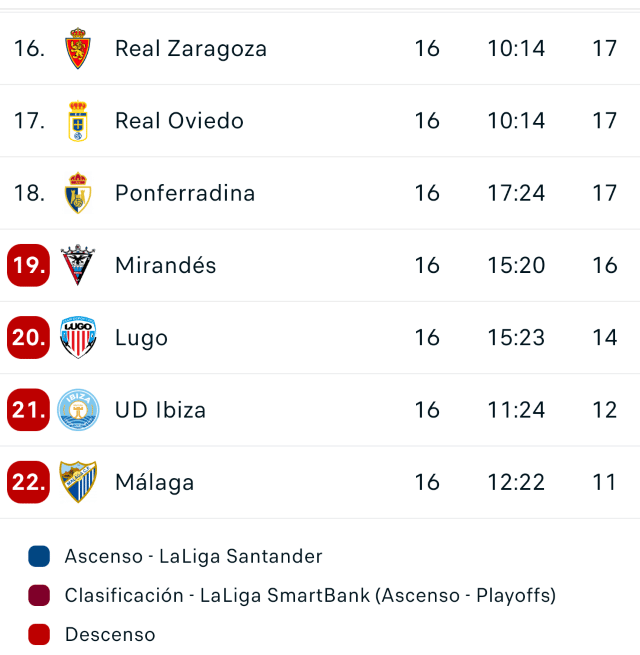This screenshot has height=655, width=640.
Task: Click the Mirandés club crest
Action: (x=78, y=265)
